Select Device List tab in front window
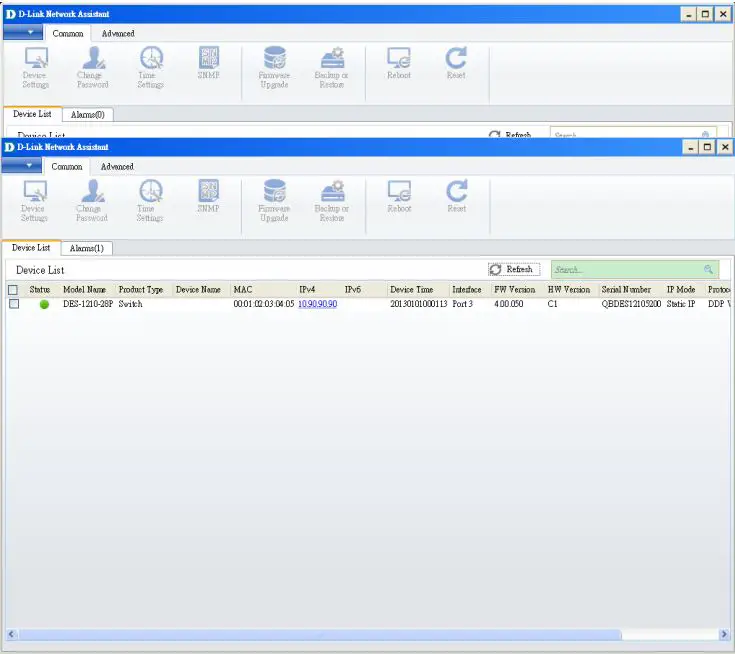The height and width of the screenshot is (654, 735). (31, 248)
